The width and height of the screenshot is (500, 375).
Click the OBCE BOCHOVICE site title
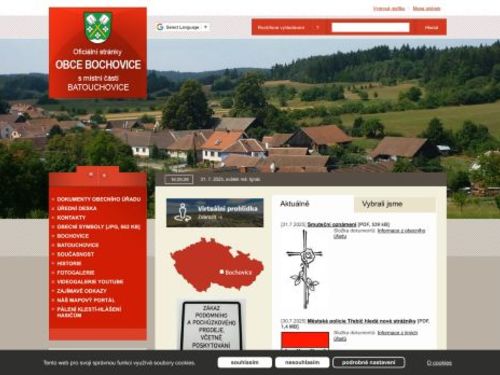click(98, 65)
